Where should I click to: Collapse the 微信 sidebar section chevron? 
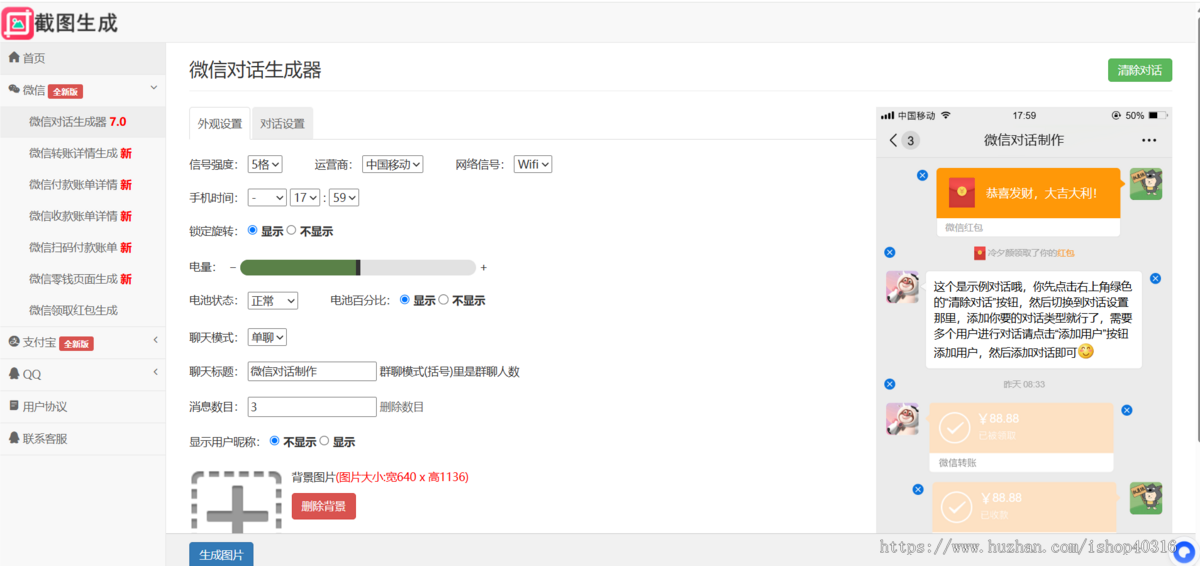154,89
